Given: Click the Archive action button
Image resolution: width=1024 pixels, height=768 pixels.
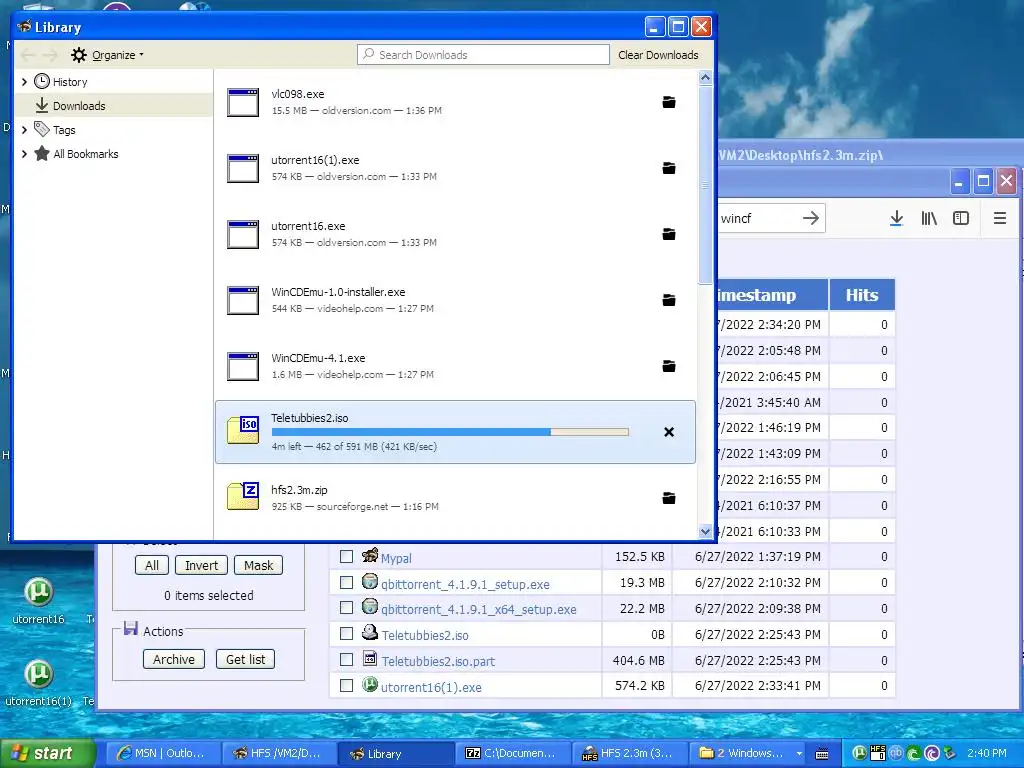Looking at the screenshot, I should [x=174, y=660].
